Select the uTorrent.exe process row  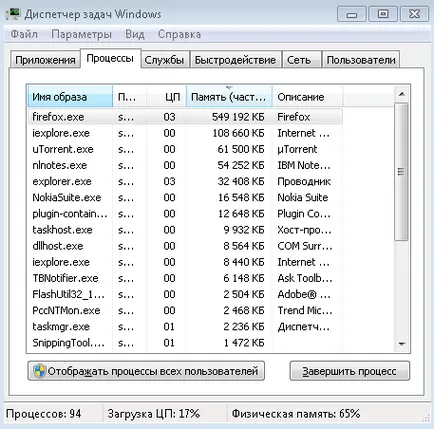tap(185, 149)
